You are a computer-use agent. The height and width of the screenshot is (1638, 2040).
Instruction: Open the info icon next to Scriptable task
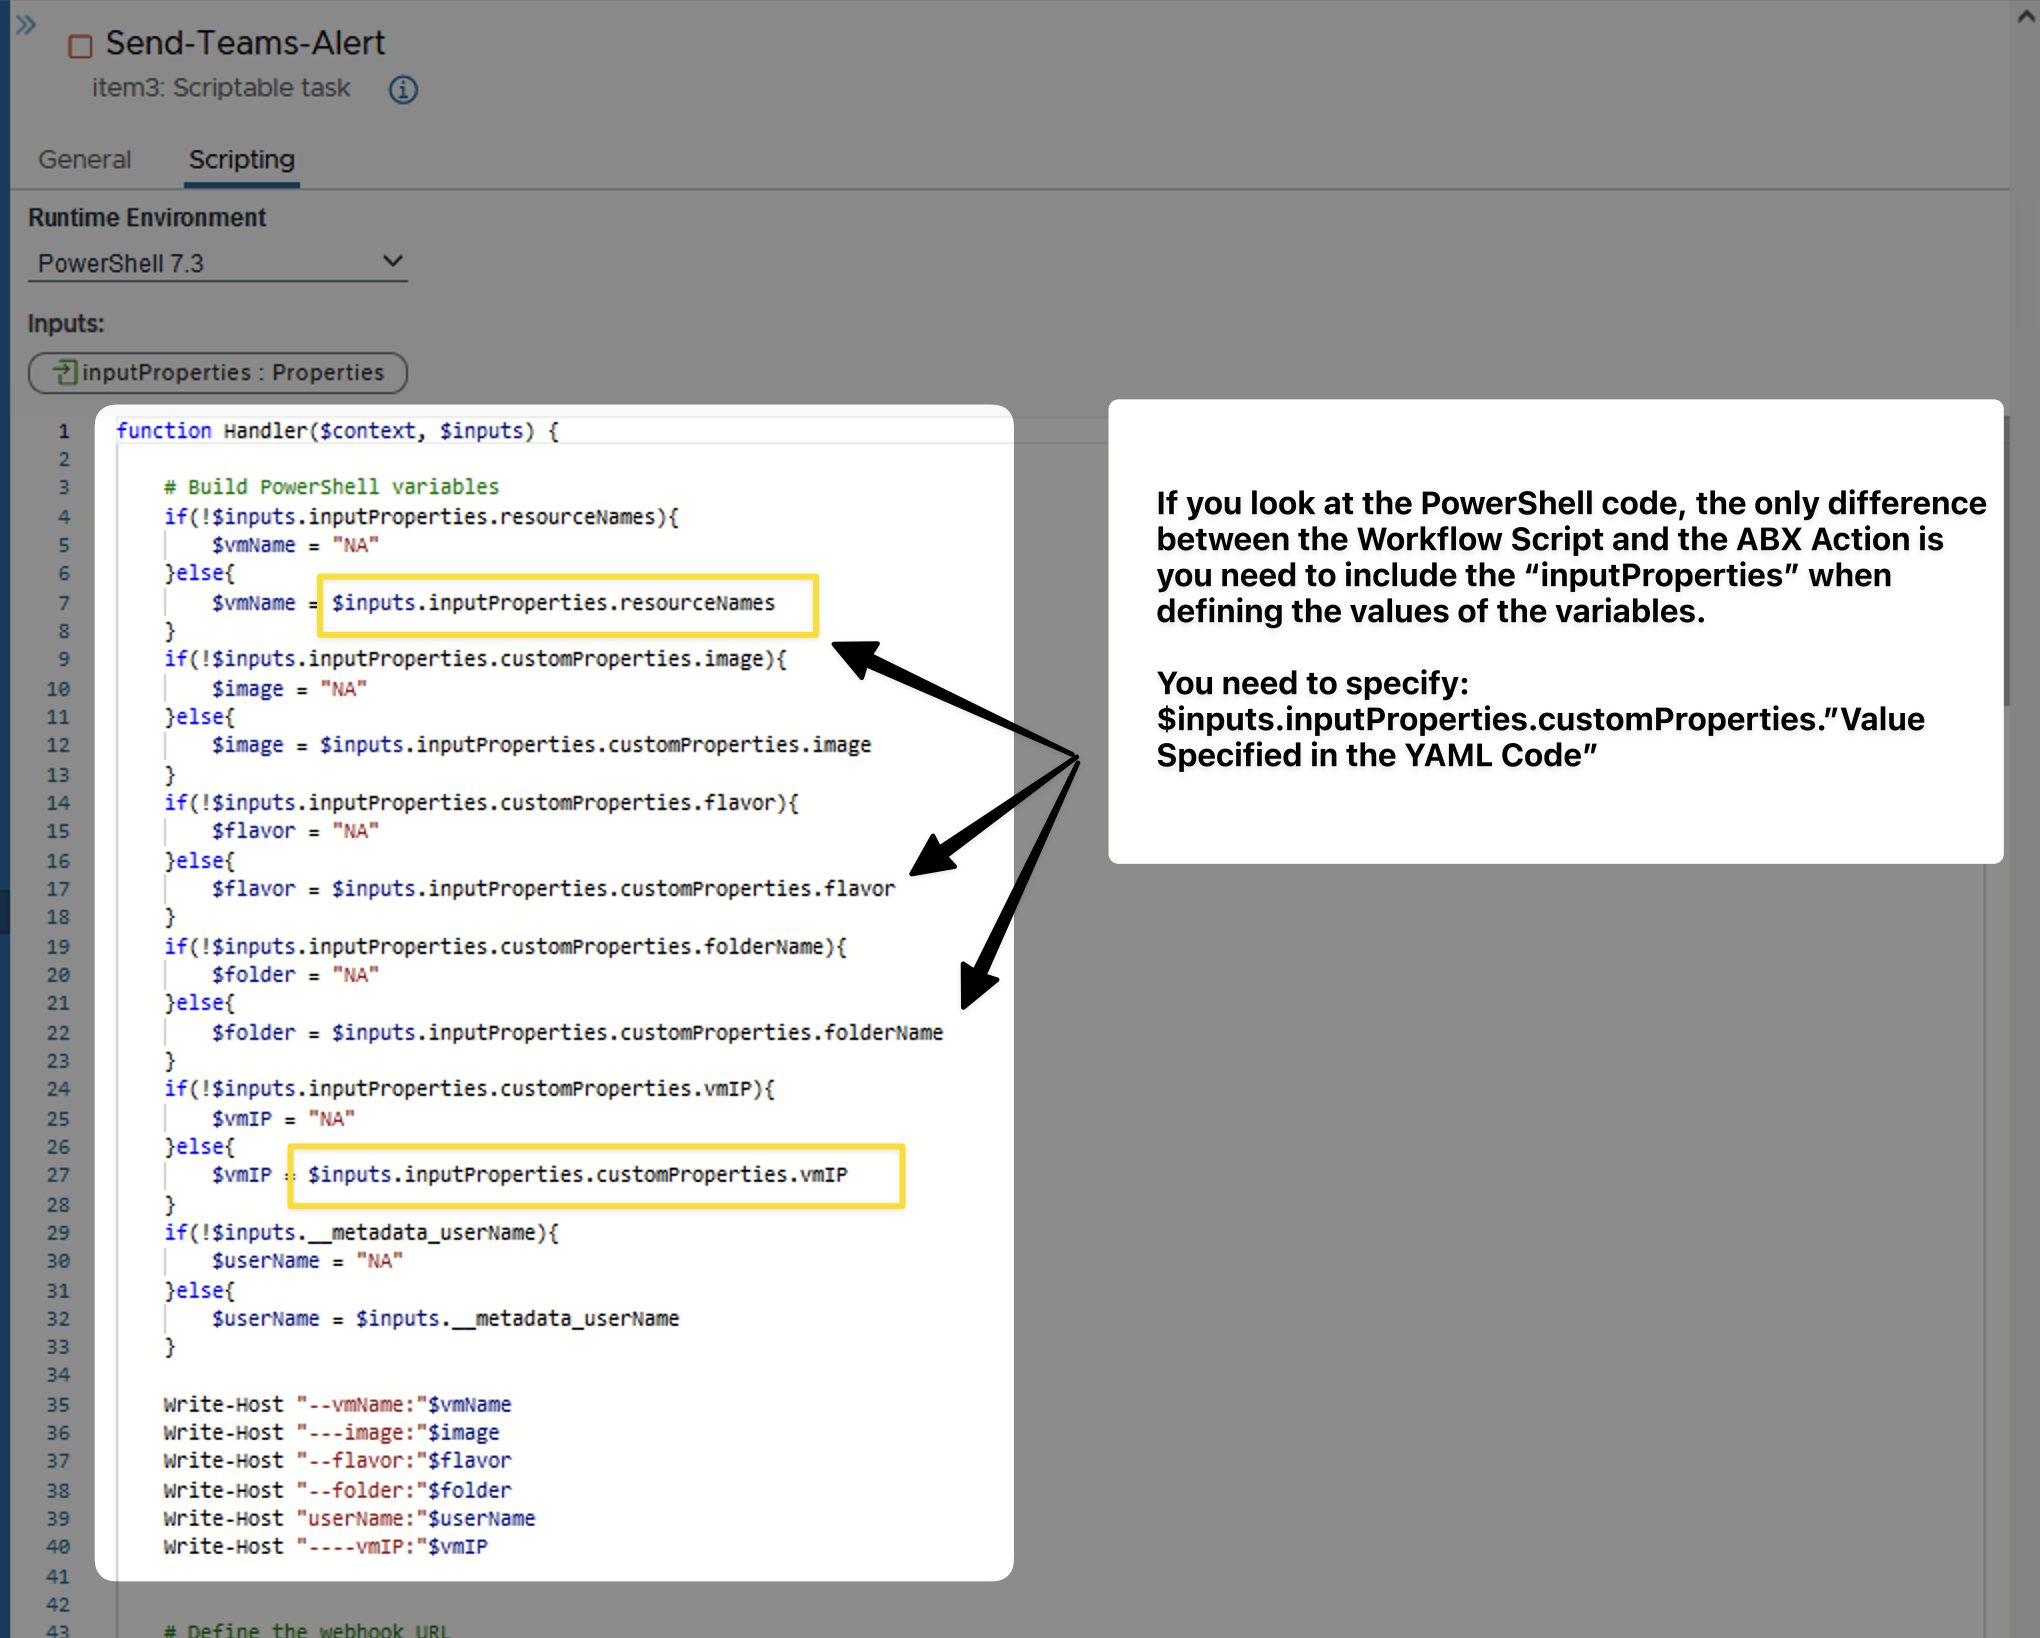[403, 90]
